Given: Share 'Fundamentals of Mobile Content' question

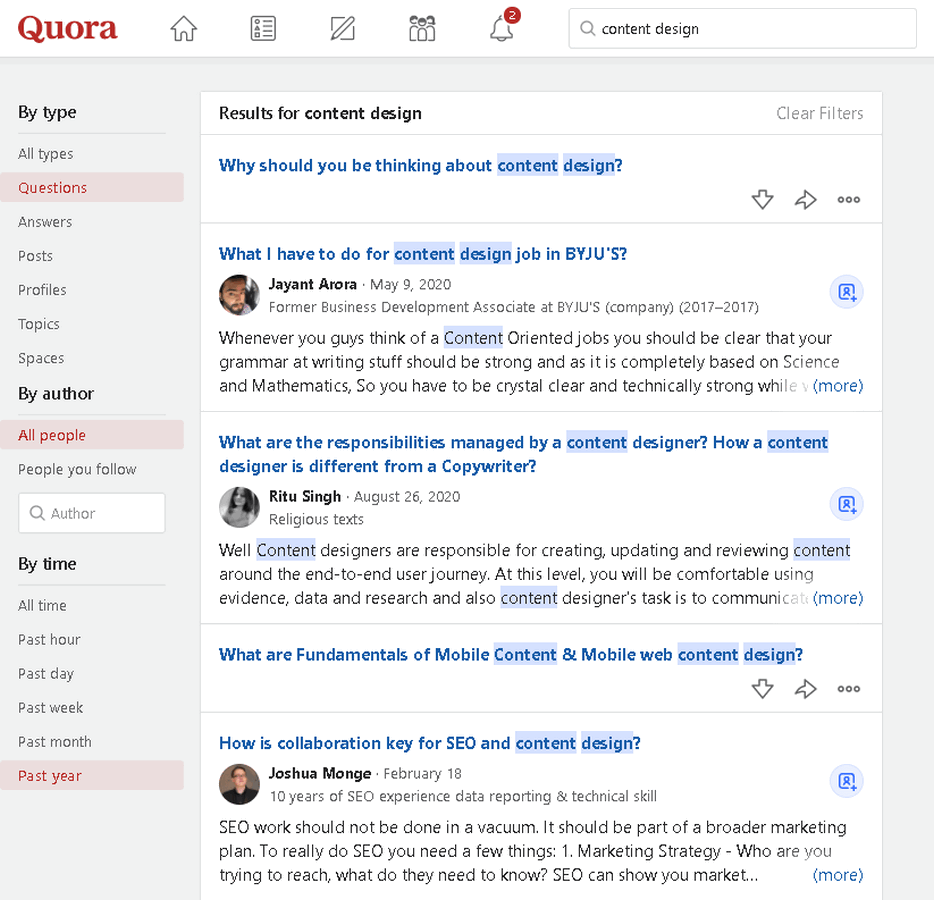Looking at the screenshot, I should tap(805, 689).
